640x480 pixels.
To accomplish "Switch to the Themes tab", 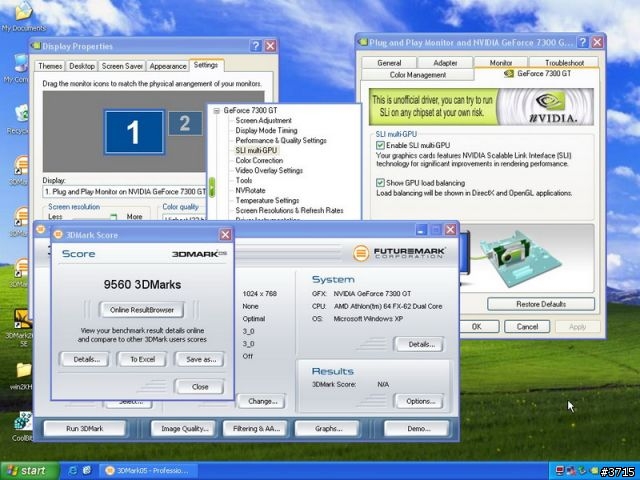I will coord(50,66).
